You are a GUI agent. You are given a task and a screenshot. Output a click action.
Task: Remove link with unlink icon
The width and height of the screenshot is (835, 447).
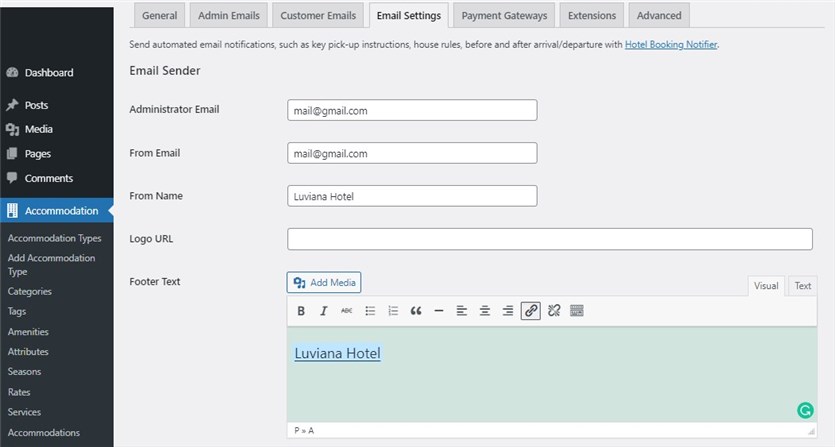[x=554, y=311]
